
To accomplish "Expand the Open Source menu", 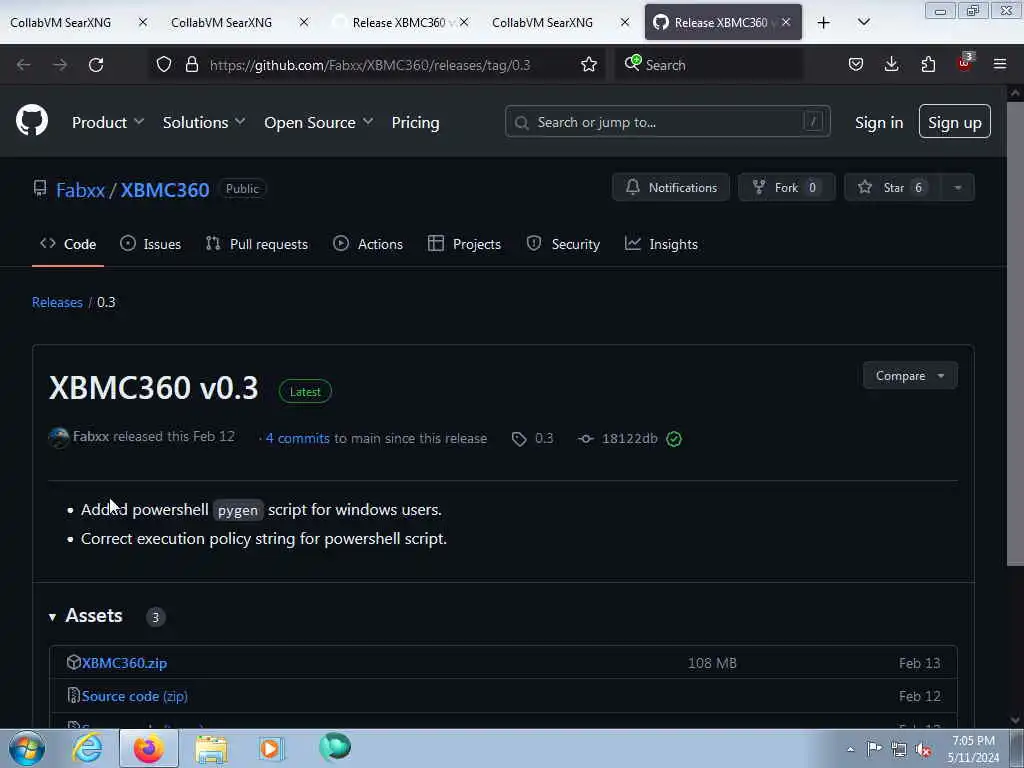I will coord(319,122).
